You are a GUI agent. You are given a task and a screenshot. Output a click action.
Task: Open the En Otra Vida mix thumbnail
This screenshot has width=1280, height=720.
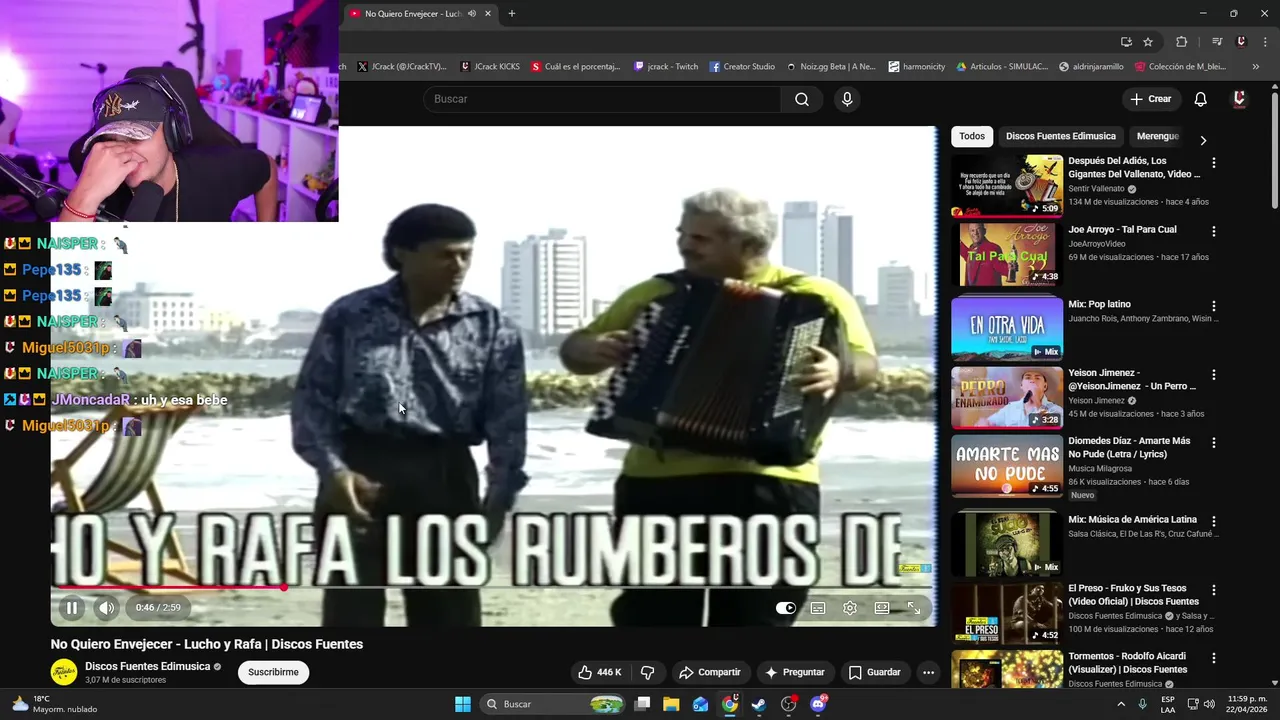coord(1007,328)
